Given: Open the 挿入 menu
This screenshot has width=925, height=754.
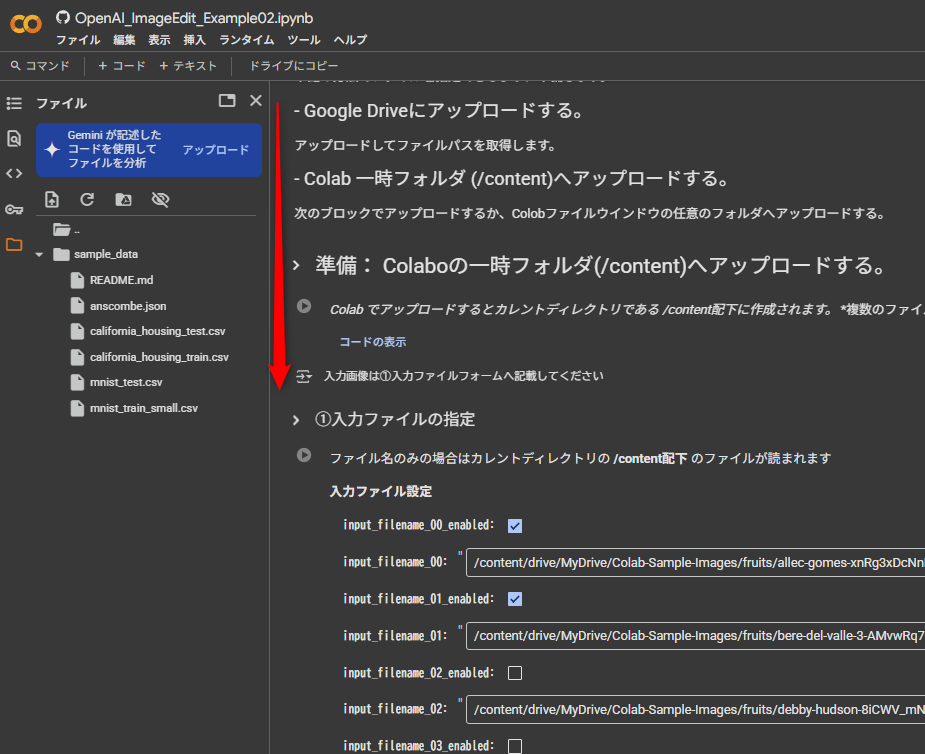Looking at the screenshot, I should coord(194,40).
